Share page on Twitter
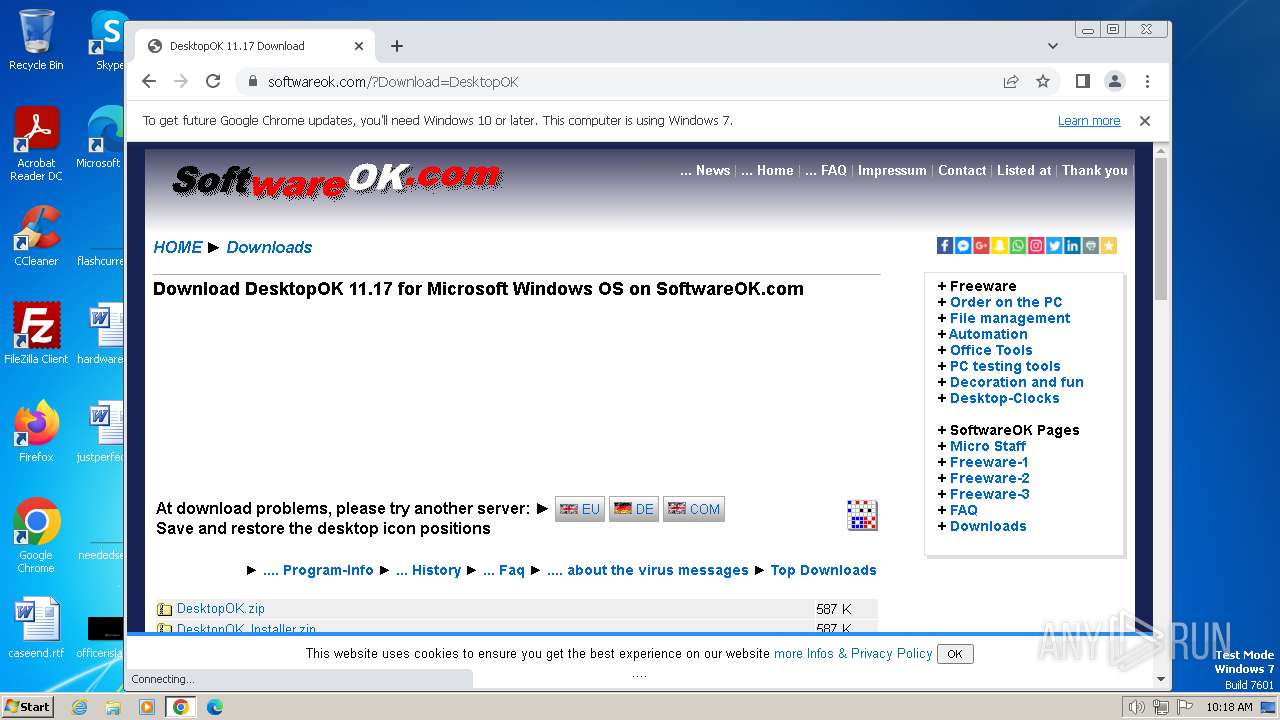Viewport: 1280px width, 720px height. pyautogui.click(x=1054, y=246)
